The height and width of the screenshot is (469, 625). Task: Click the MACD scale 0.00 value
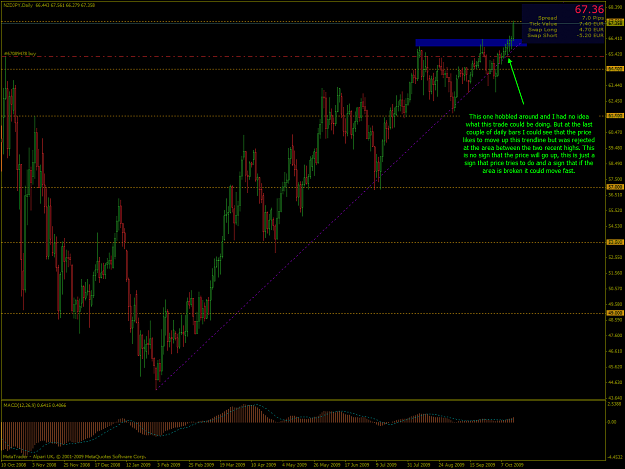point(612,422)
